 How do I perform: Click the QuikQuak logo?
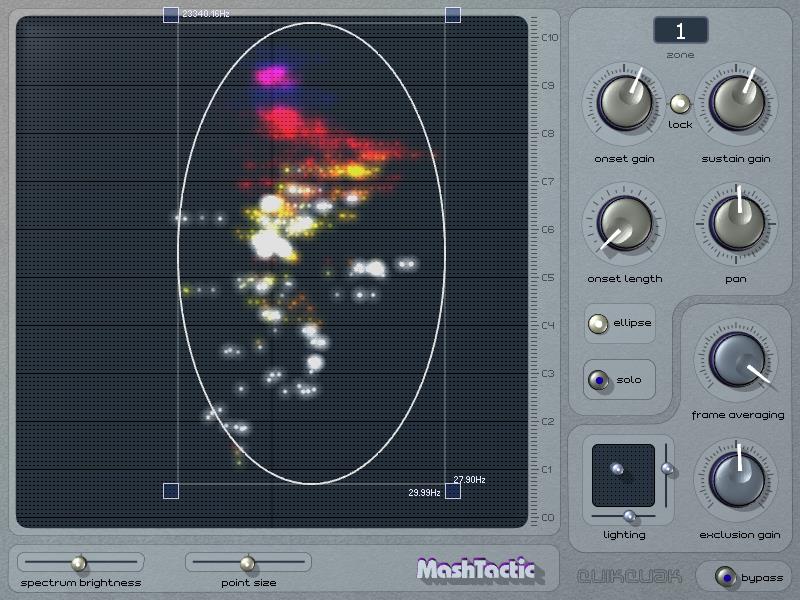(630, 577)
